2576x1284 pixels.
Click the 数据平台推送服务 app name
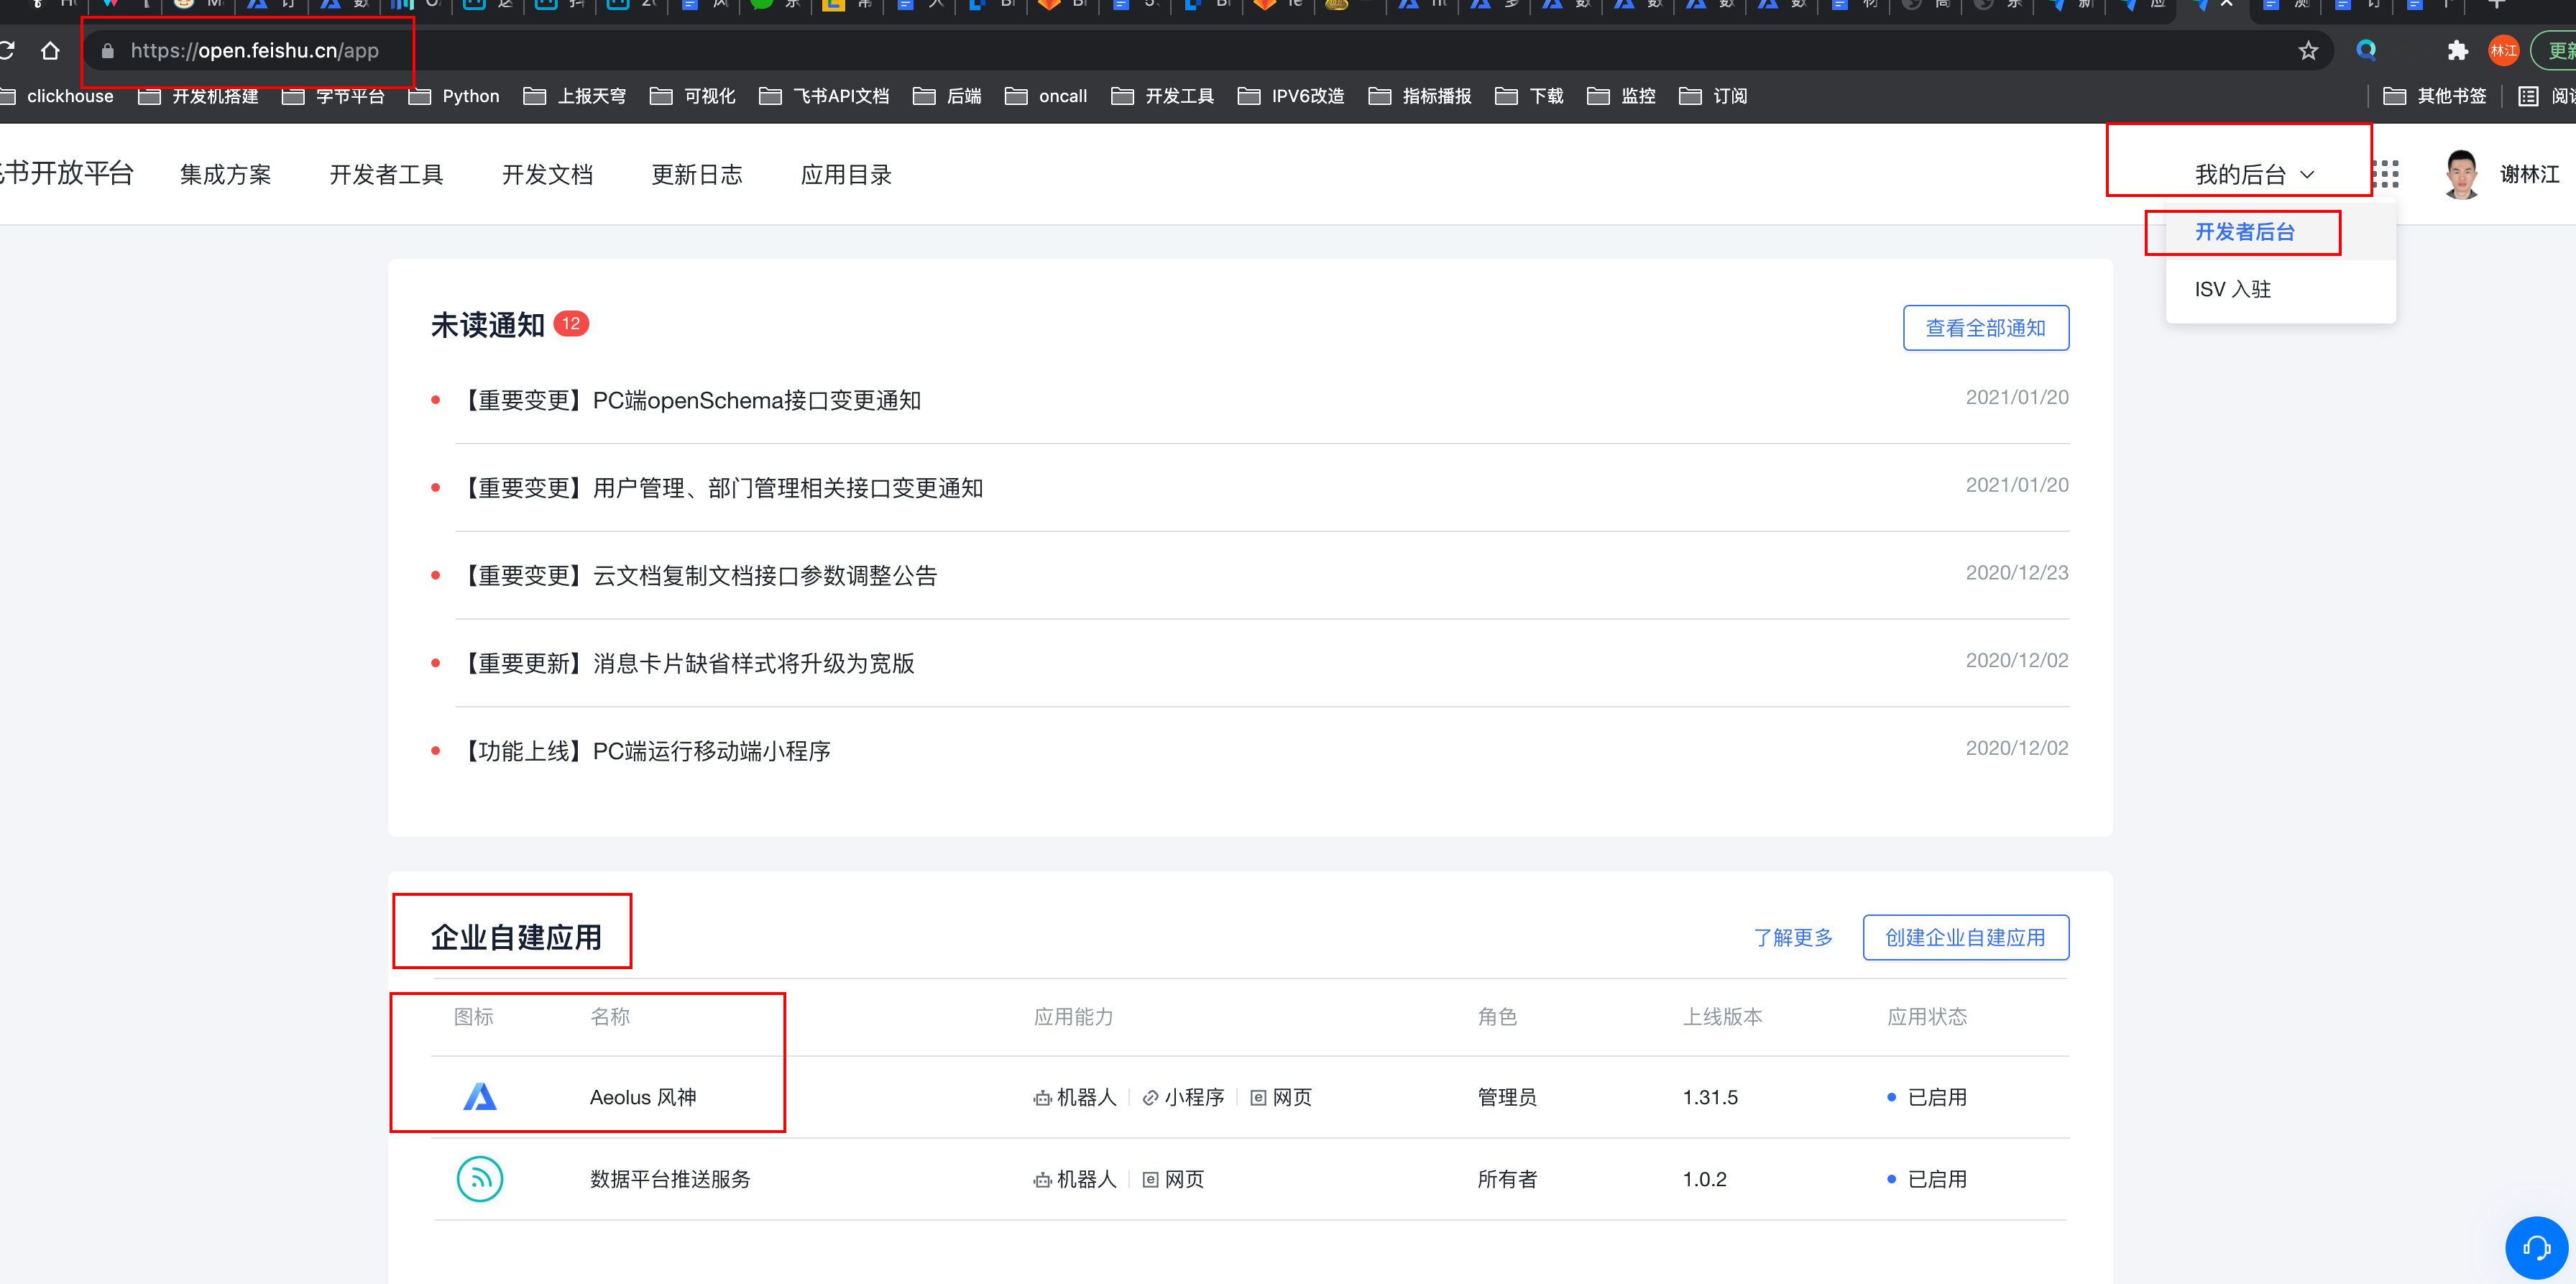(670, 1179)
